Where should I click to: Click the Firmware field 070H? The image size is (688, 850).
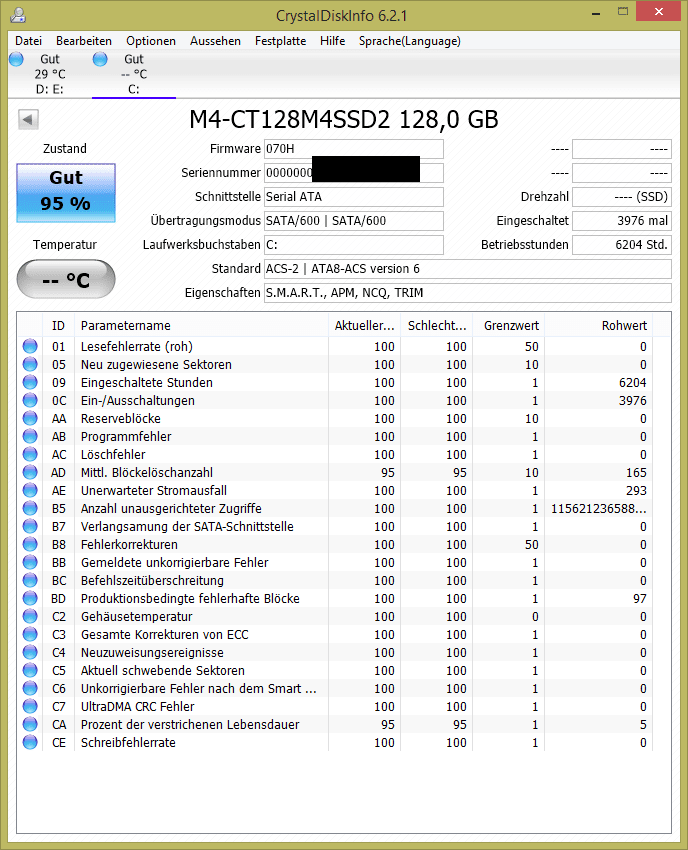point(353,149)
